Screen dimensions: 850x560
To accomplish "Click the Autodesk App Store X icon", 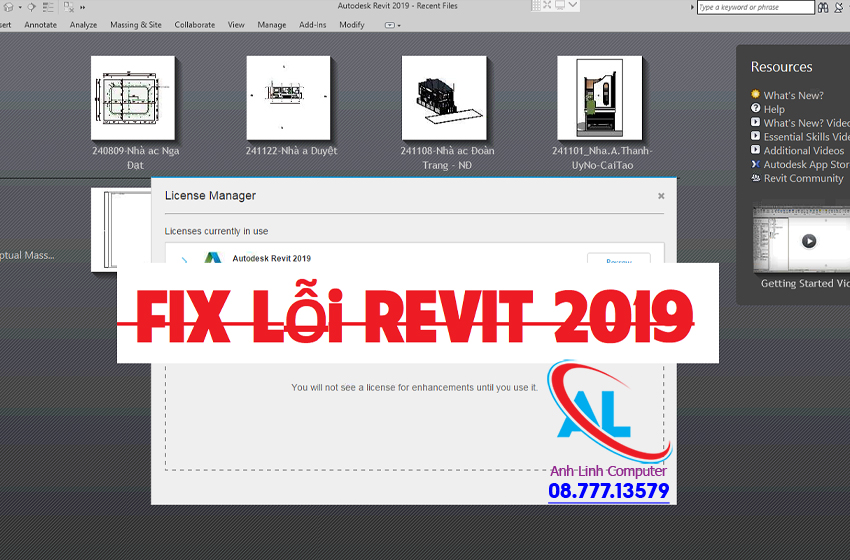I will click(x=755, y=164).
